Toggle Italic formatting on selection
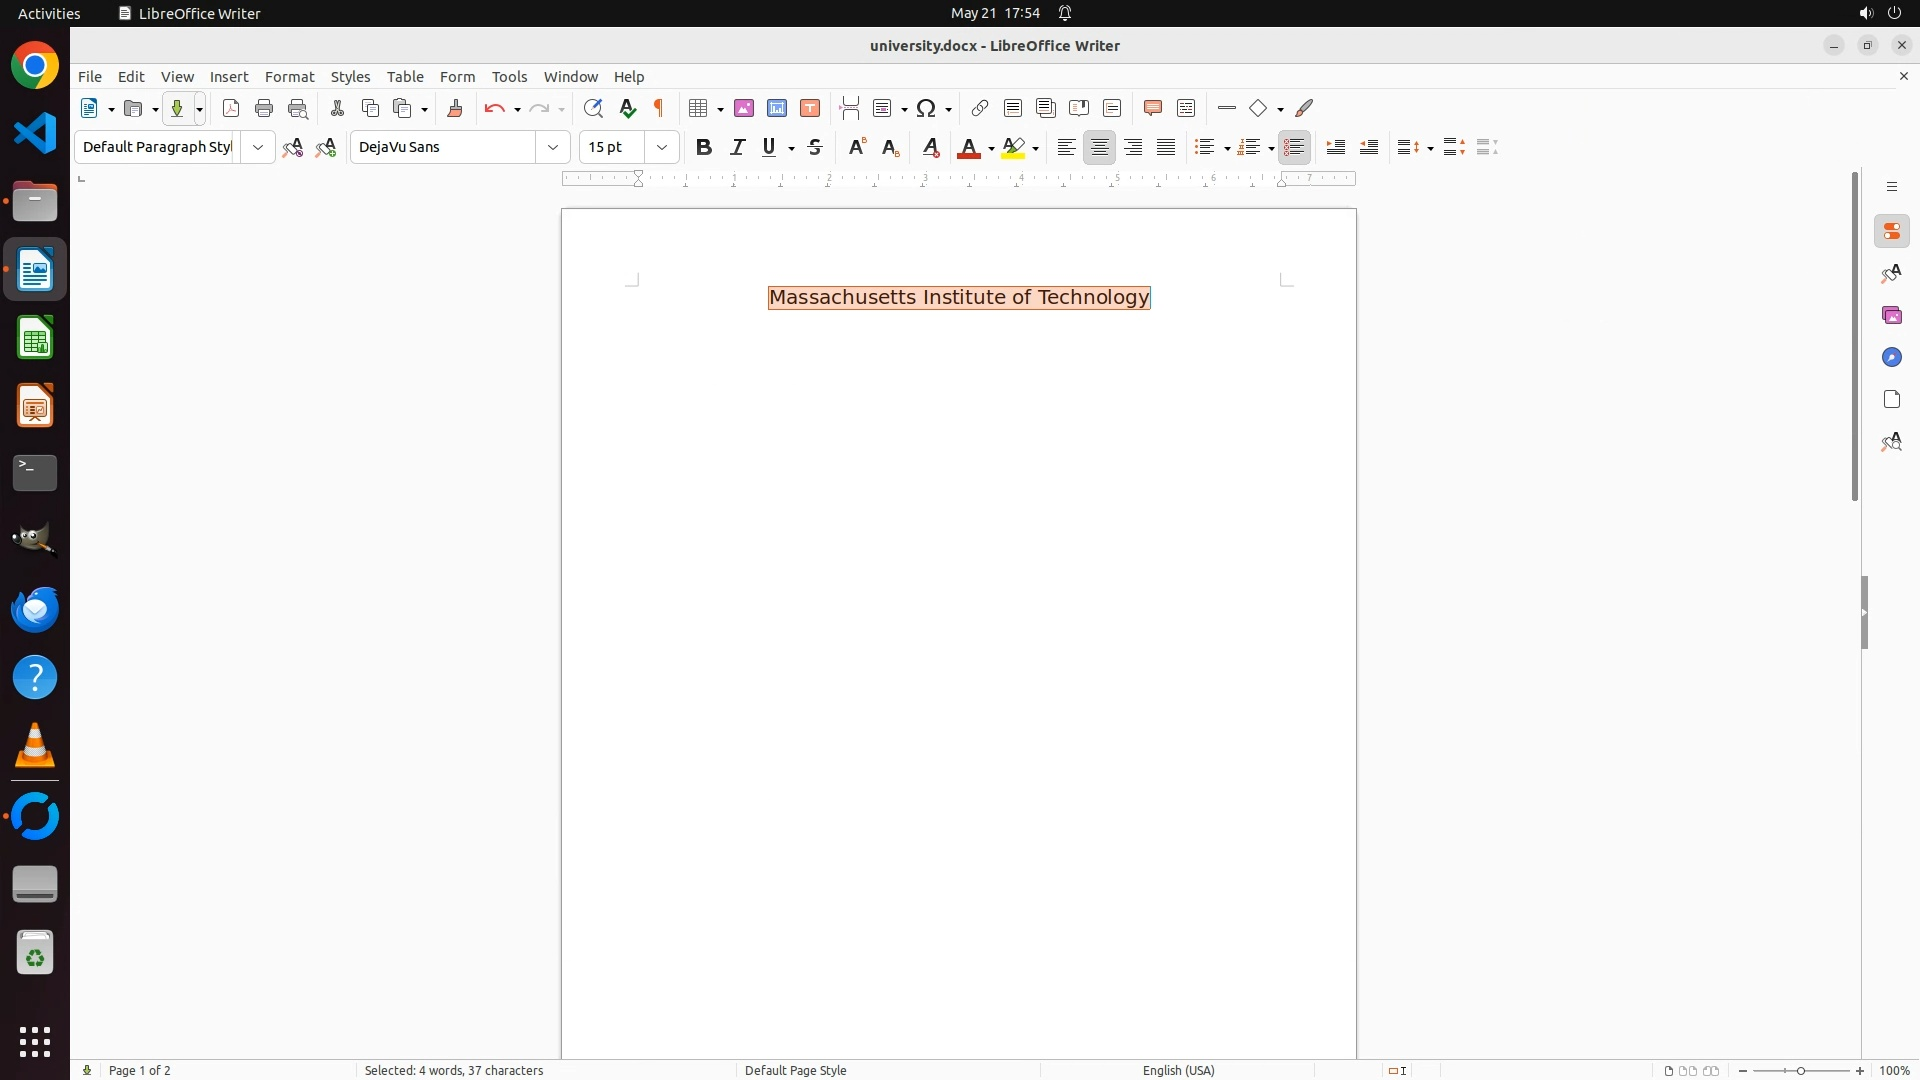Image resolution: width=1920 pixels, height=1080 pixels. point(738,148)
